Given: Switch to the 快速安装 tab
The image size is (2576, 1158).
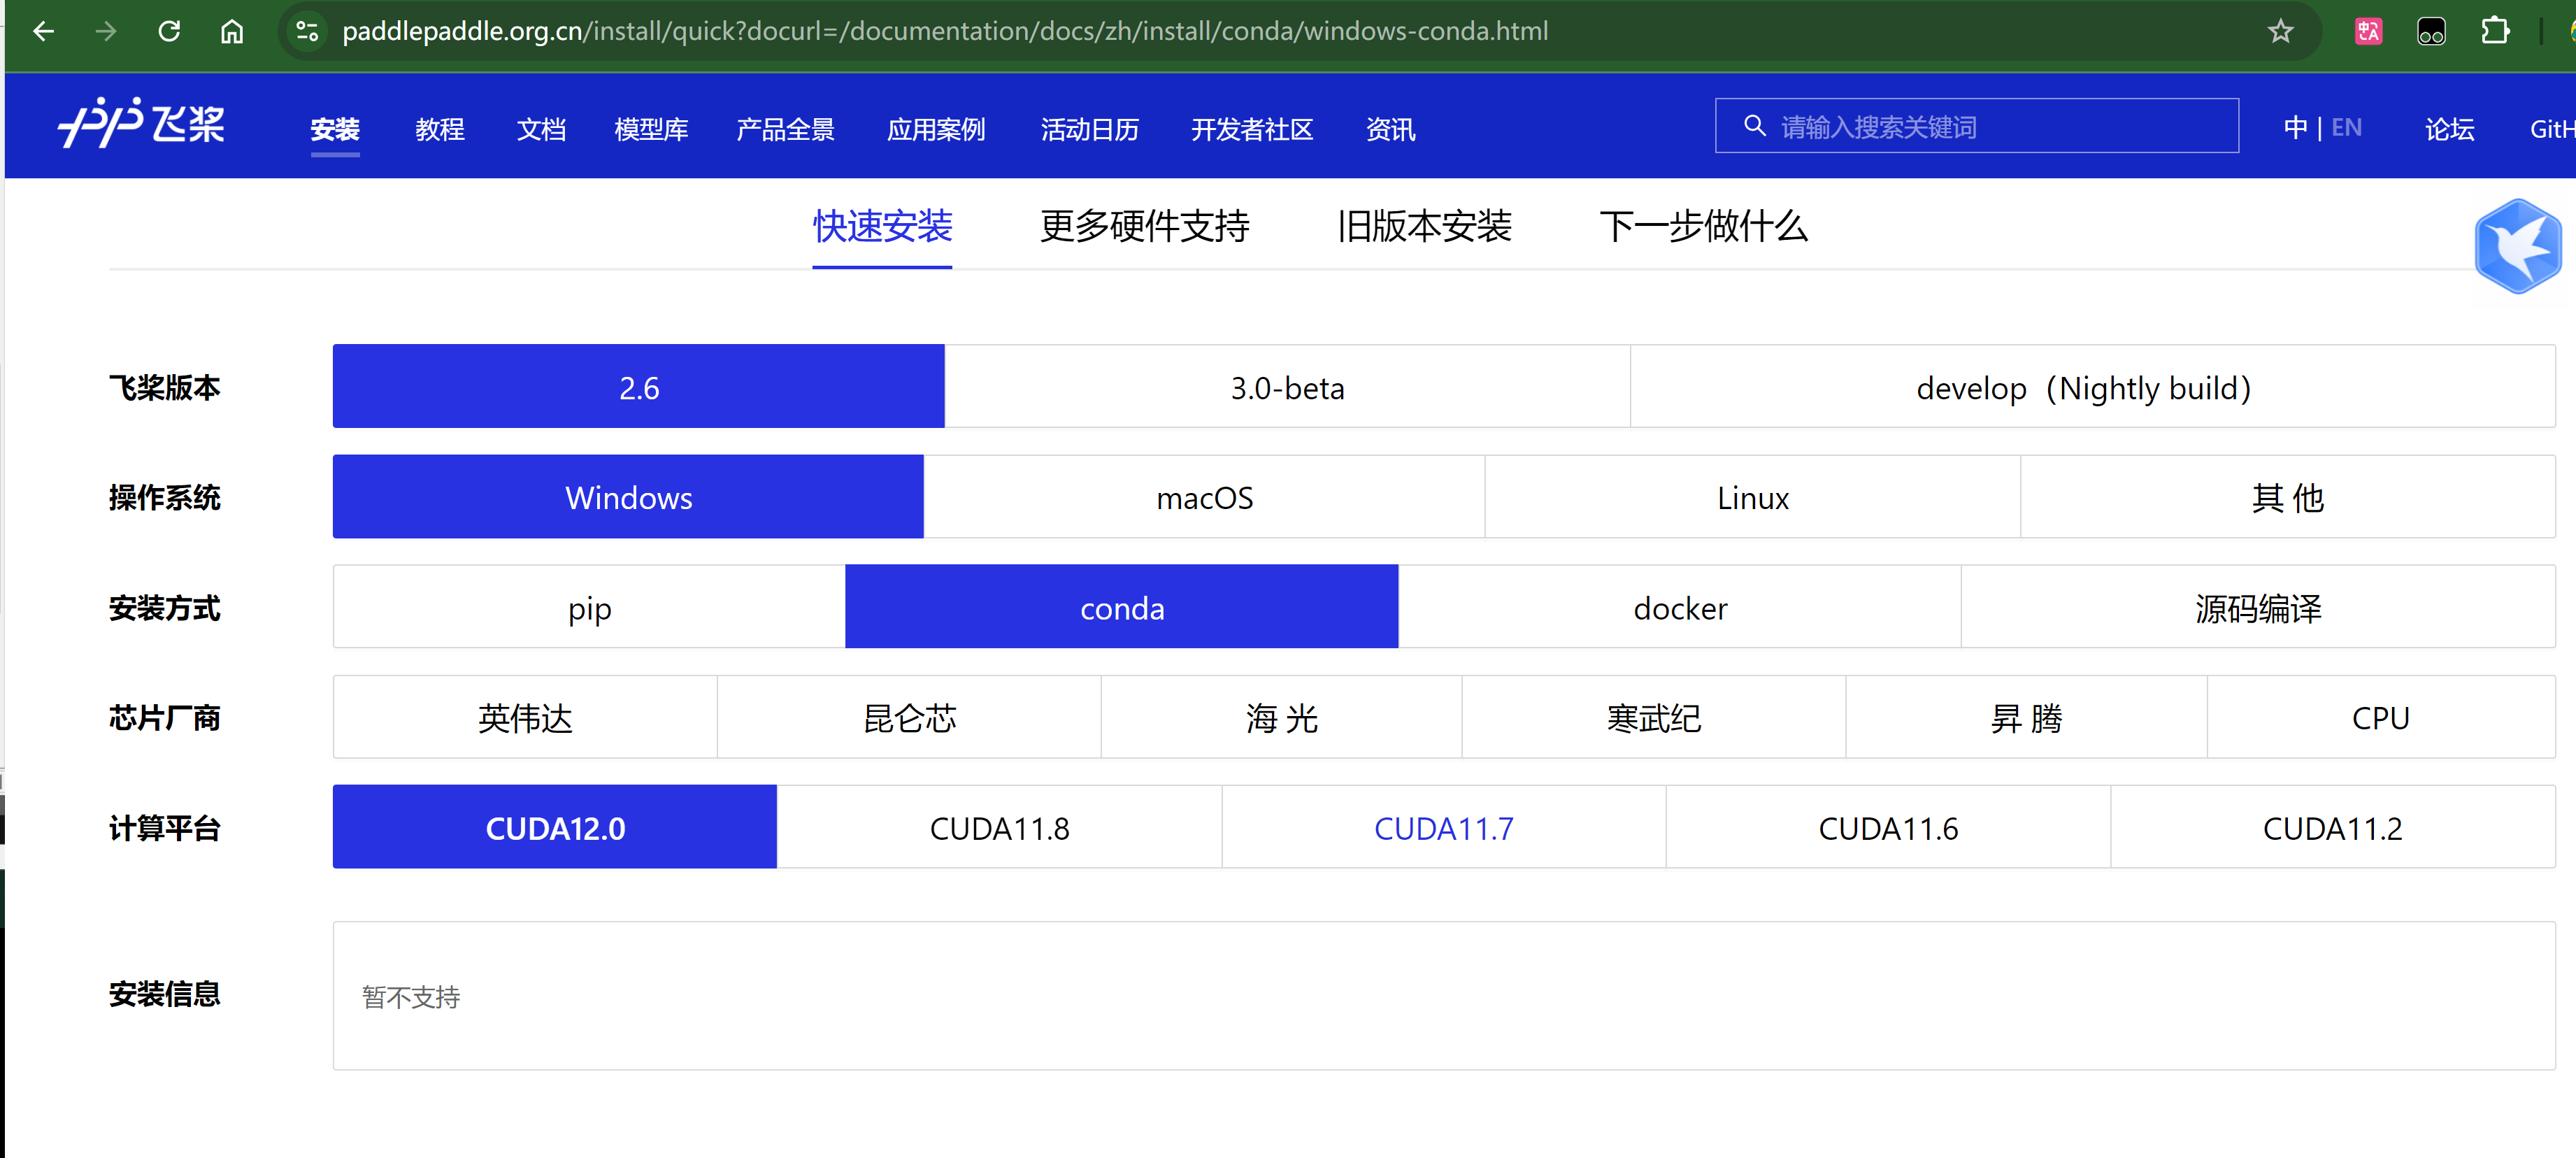Looking at the screenshot, I should [x=882, y=226].
